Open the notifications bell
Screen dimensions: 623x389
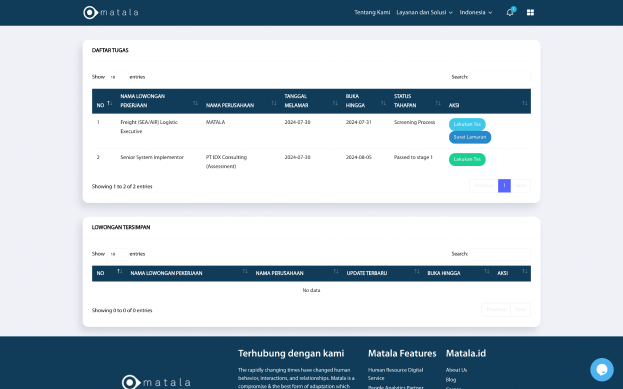[510, 12]
